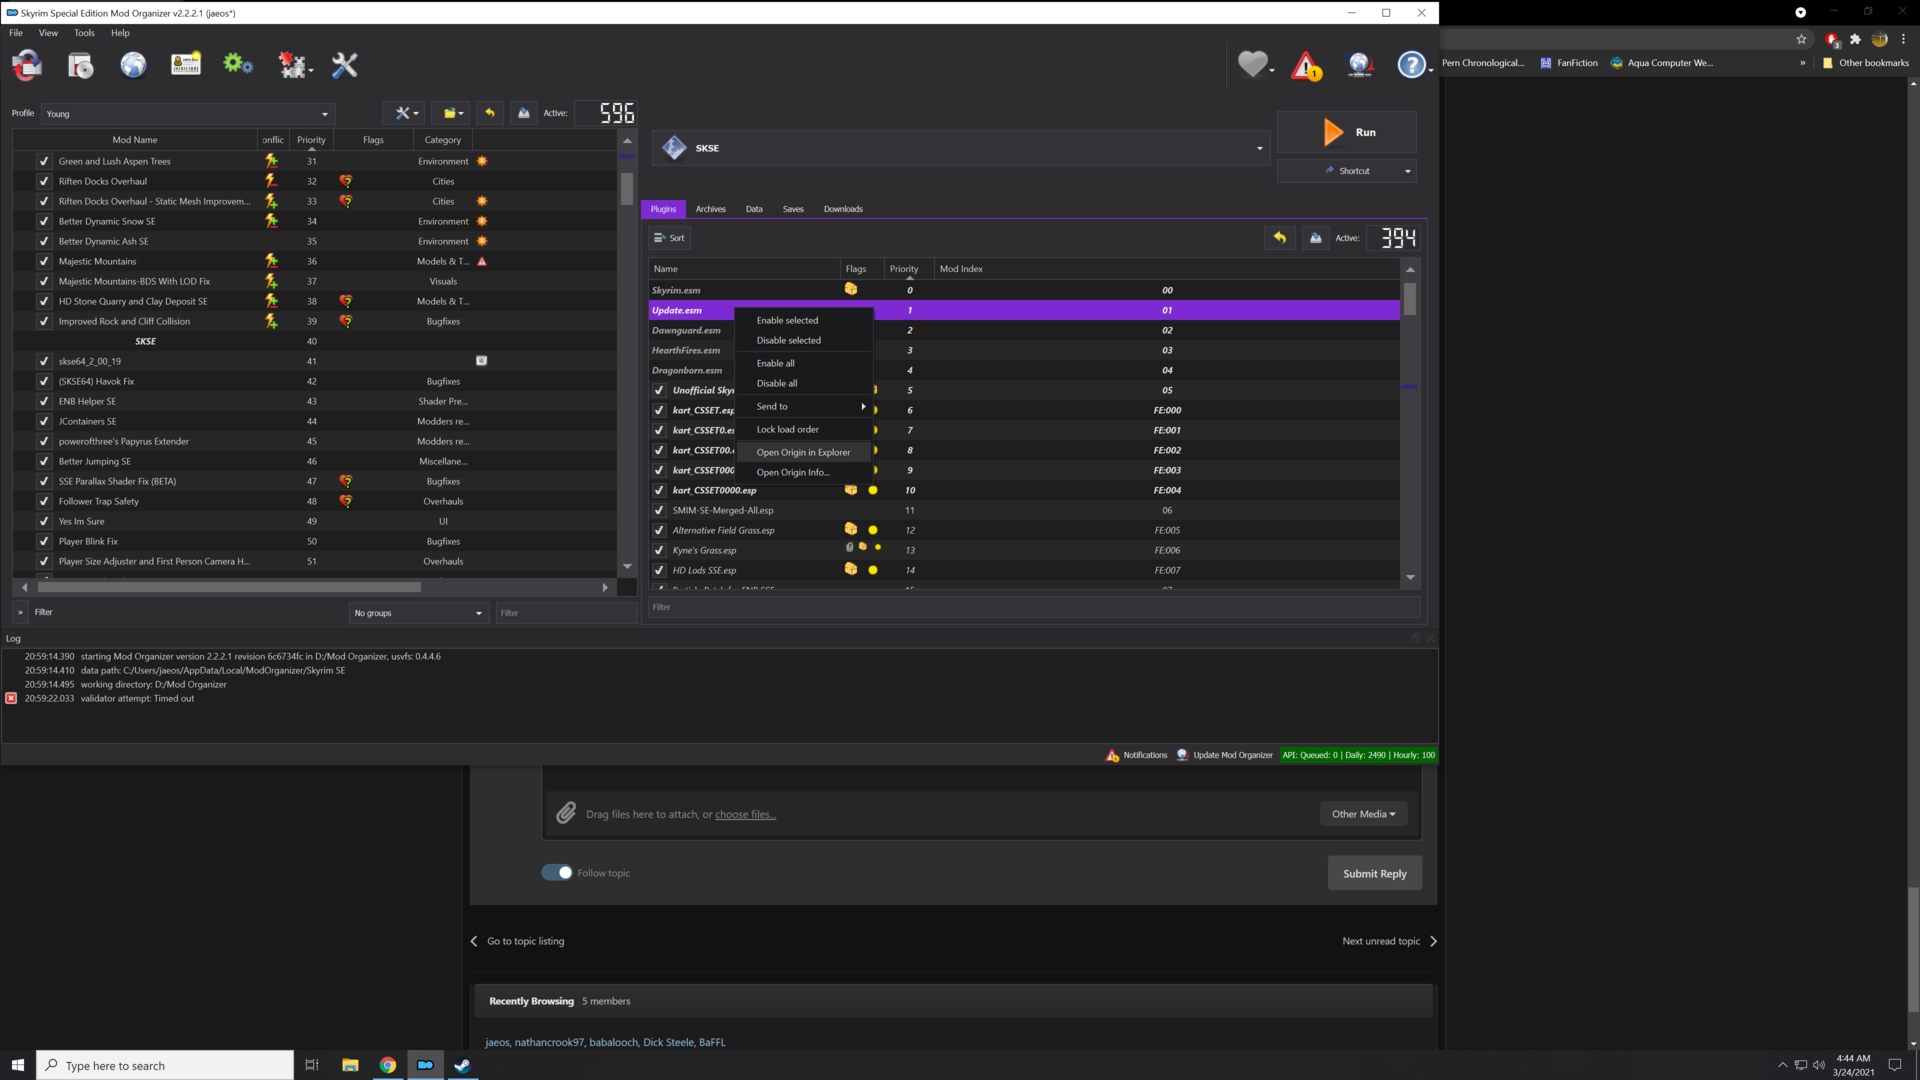Toggle the Follower Trap Safety checkbox
The height and width of the screenshot is (1080, 1920).
(44, 501)
